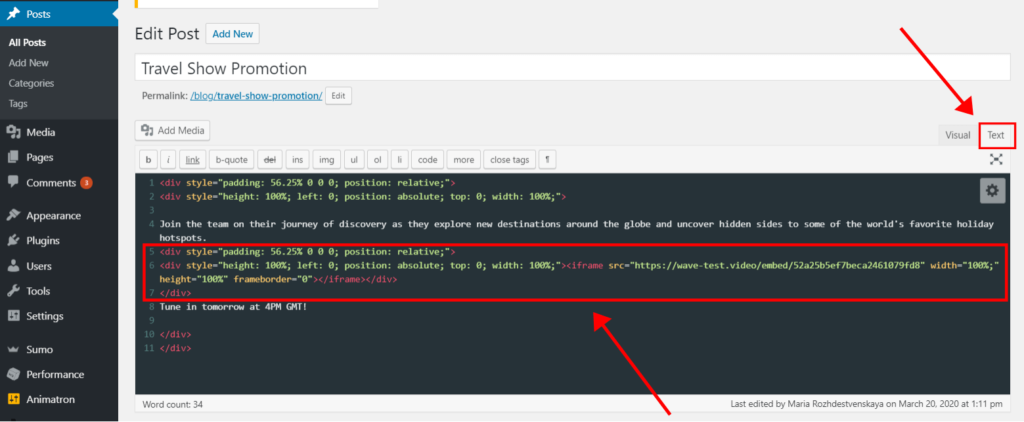The width and height of the screenshot is (1024, 422).
Task: Switch to the Text editor tab
Action: (x=996, y=135)
